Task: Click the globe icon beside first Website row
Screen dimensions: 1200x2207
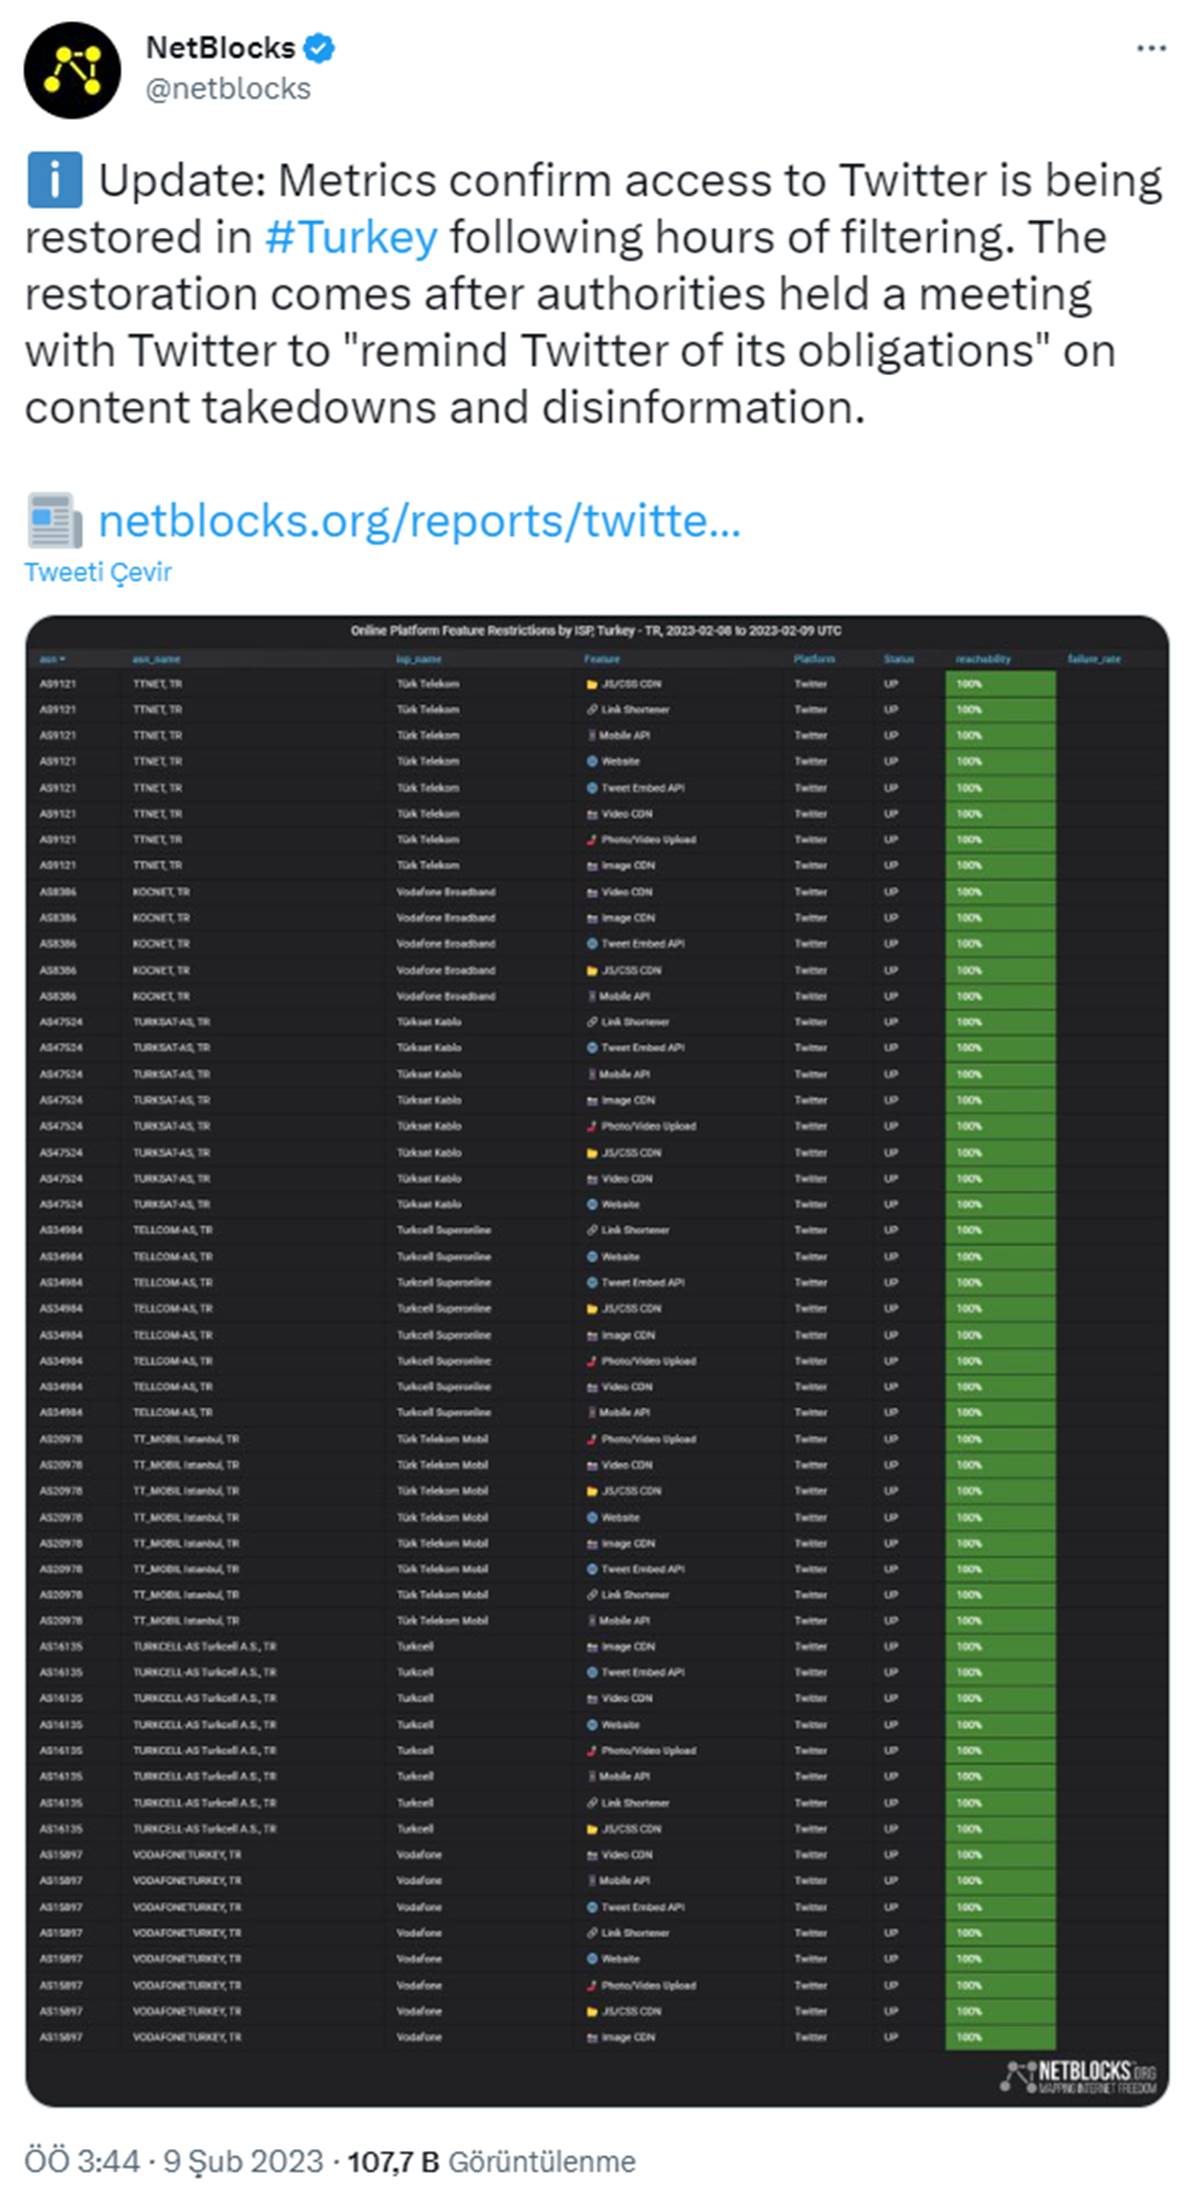Action: tap(592, 761)
